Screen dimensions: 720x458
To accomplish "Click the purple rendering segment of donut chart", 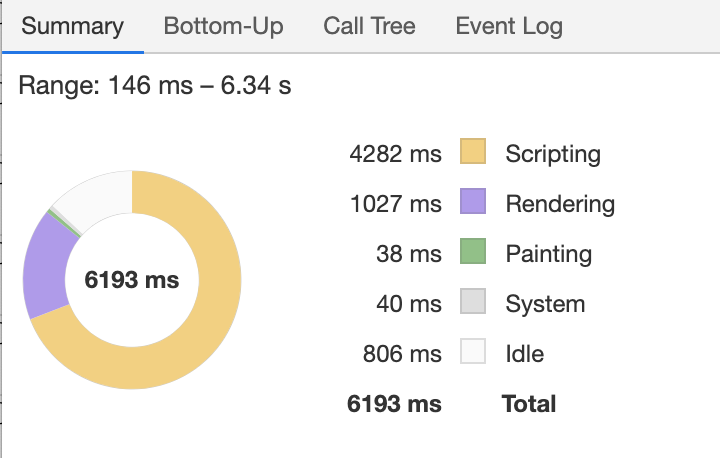I will (x=42, y=265).
